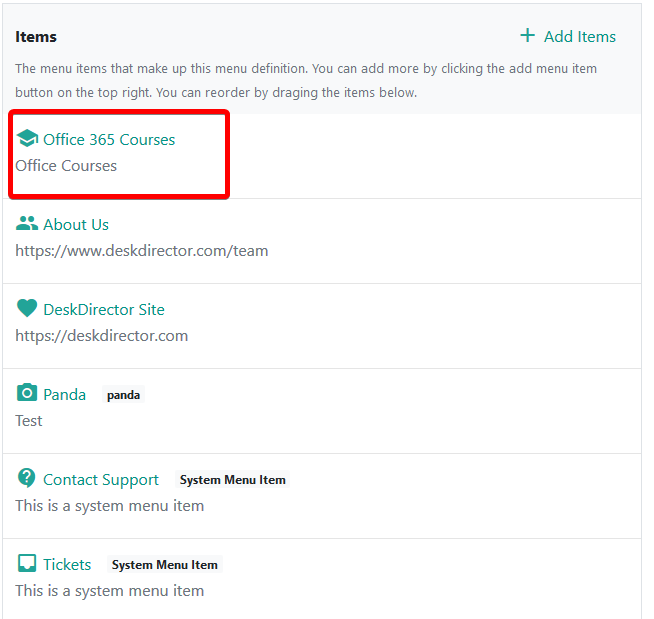Click the question mark icon for Contact Support

27,478
